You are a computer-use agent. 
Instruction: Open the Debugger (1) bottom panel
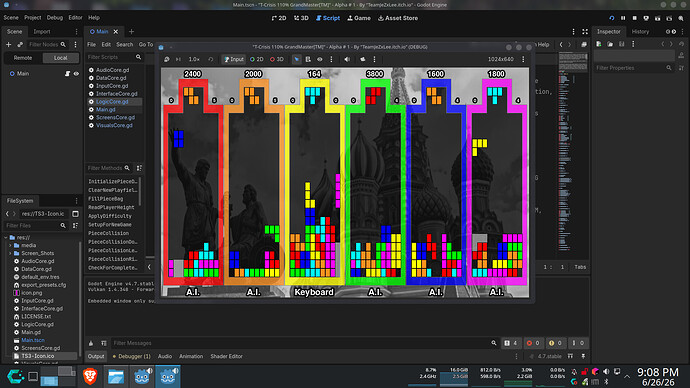click(x=132, y=356)
